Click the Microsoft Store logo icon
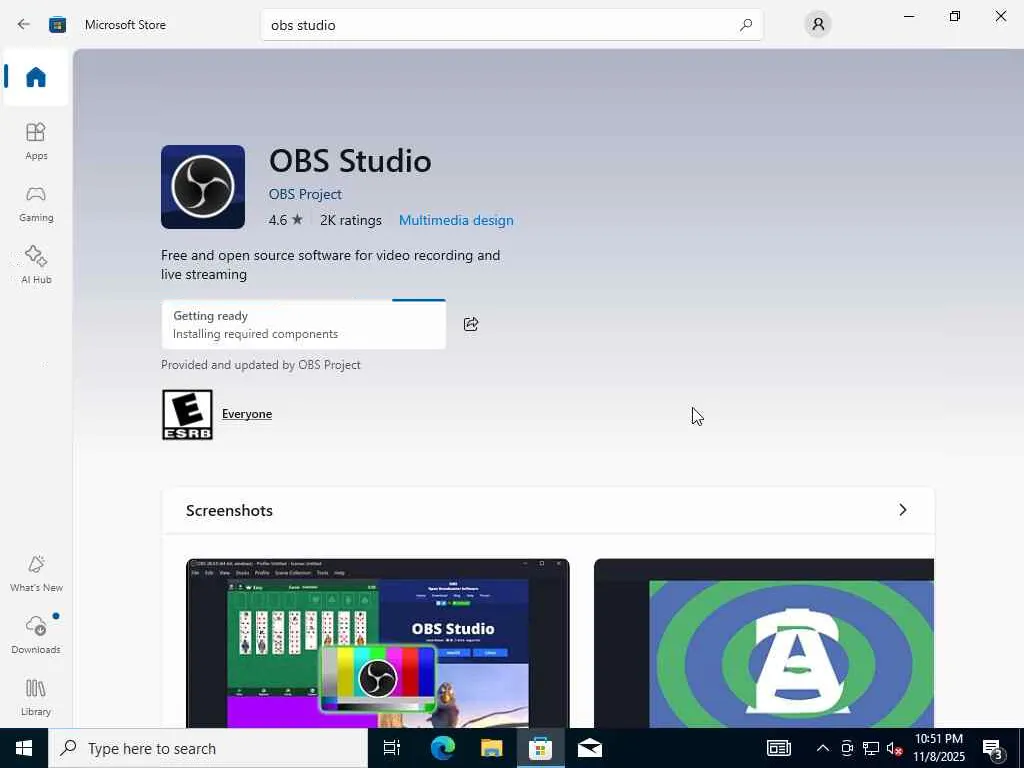 [x=57, y=24]
